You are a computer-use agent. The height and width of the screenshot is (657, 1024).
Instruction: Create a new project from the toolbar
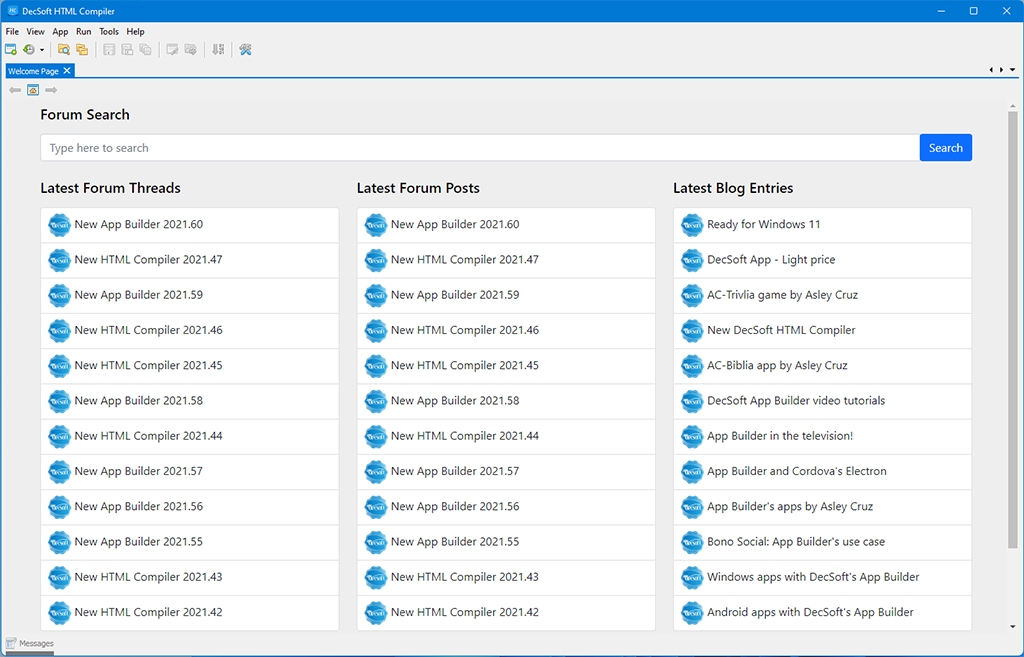point(10,49)
